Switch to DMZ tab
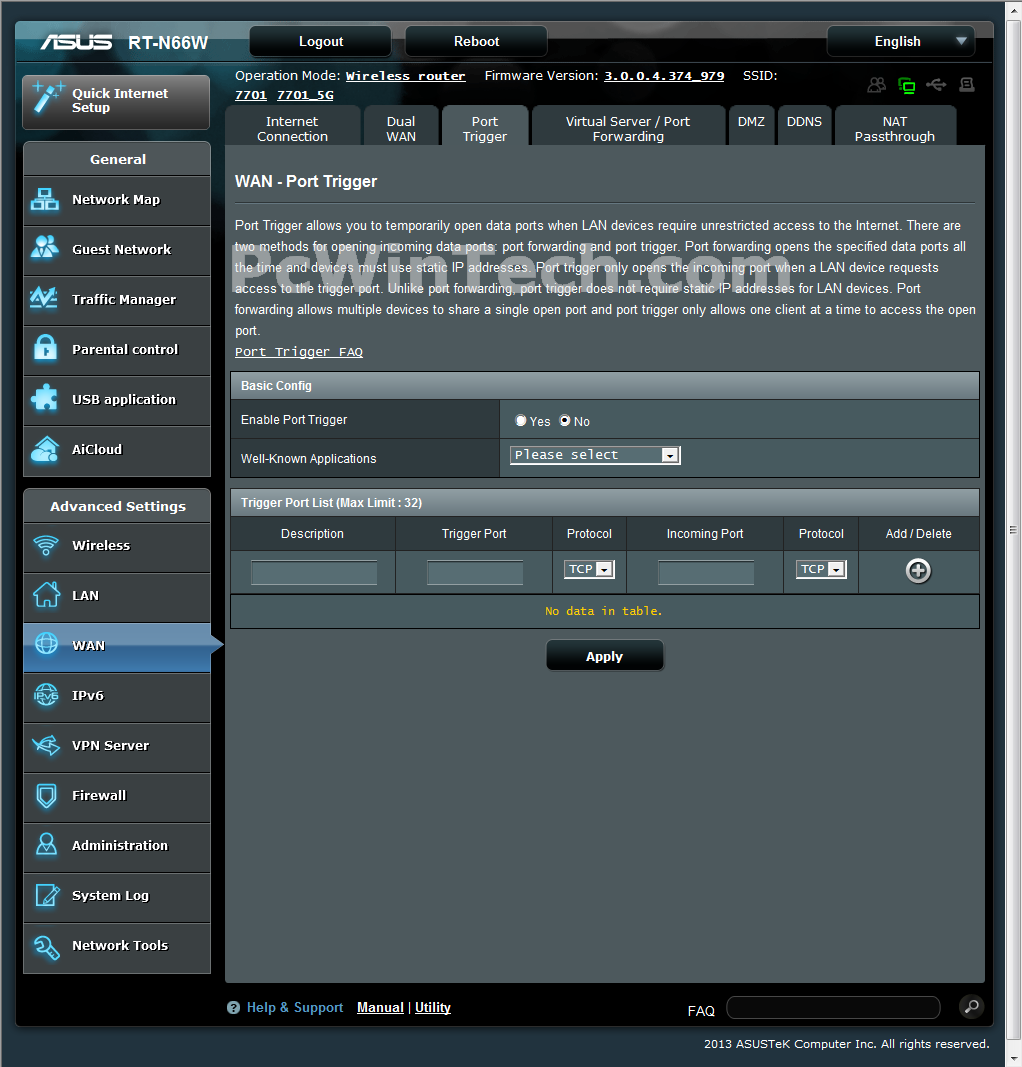The image size is (1022, 1067). tap(751, 125)
